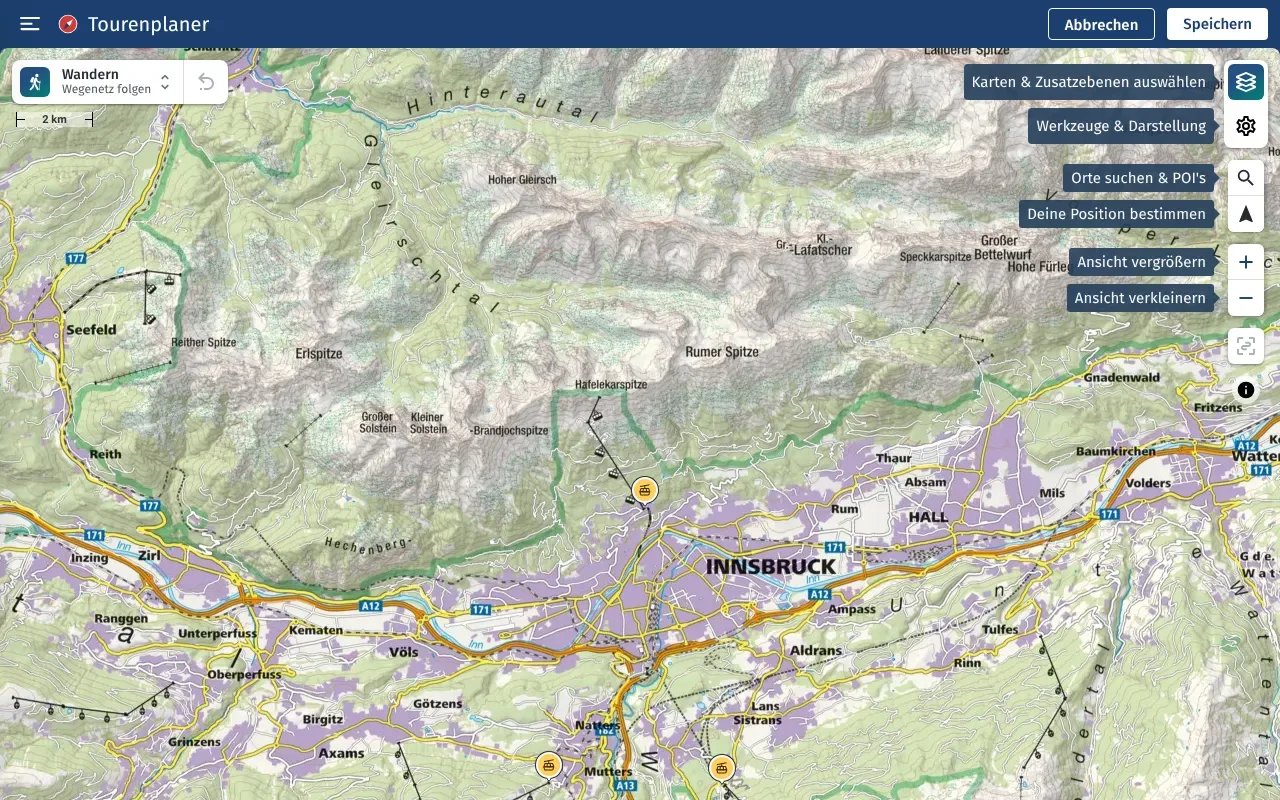Click the fit-route-to-view frame icon
This screenshot has width=1280, height=800.
pyautogui.click(x=1245, y=346)
